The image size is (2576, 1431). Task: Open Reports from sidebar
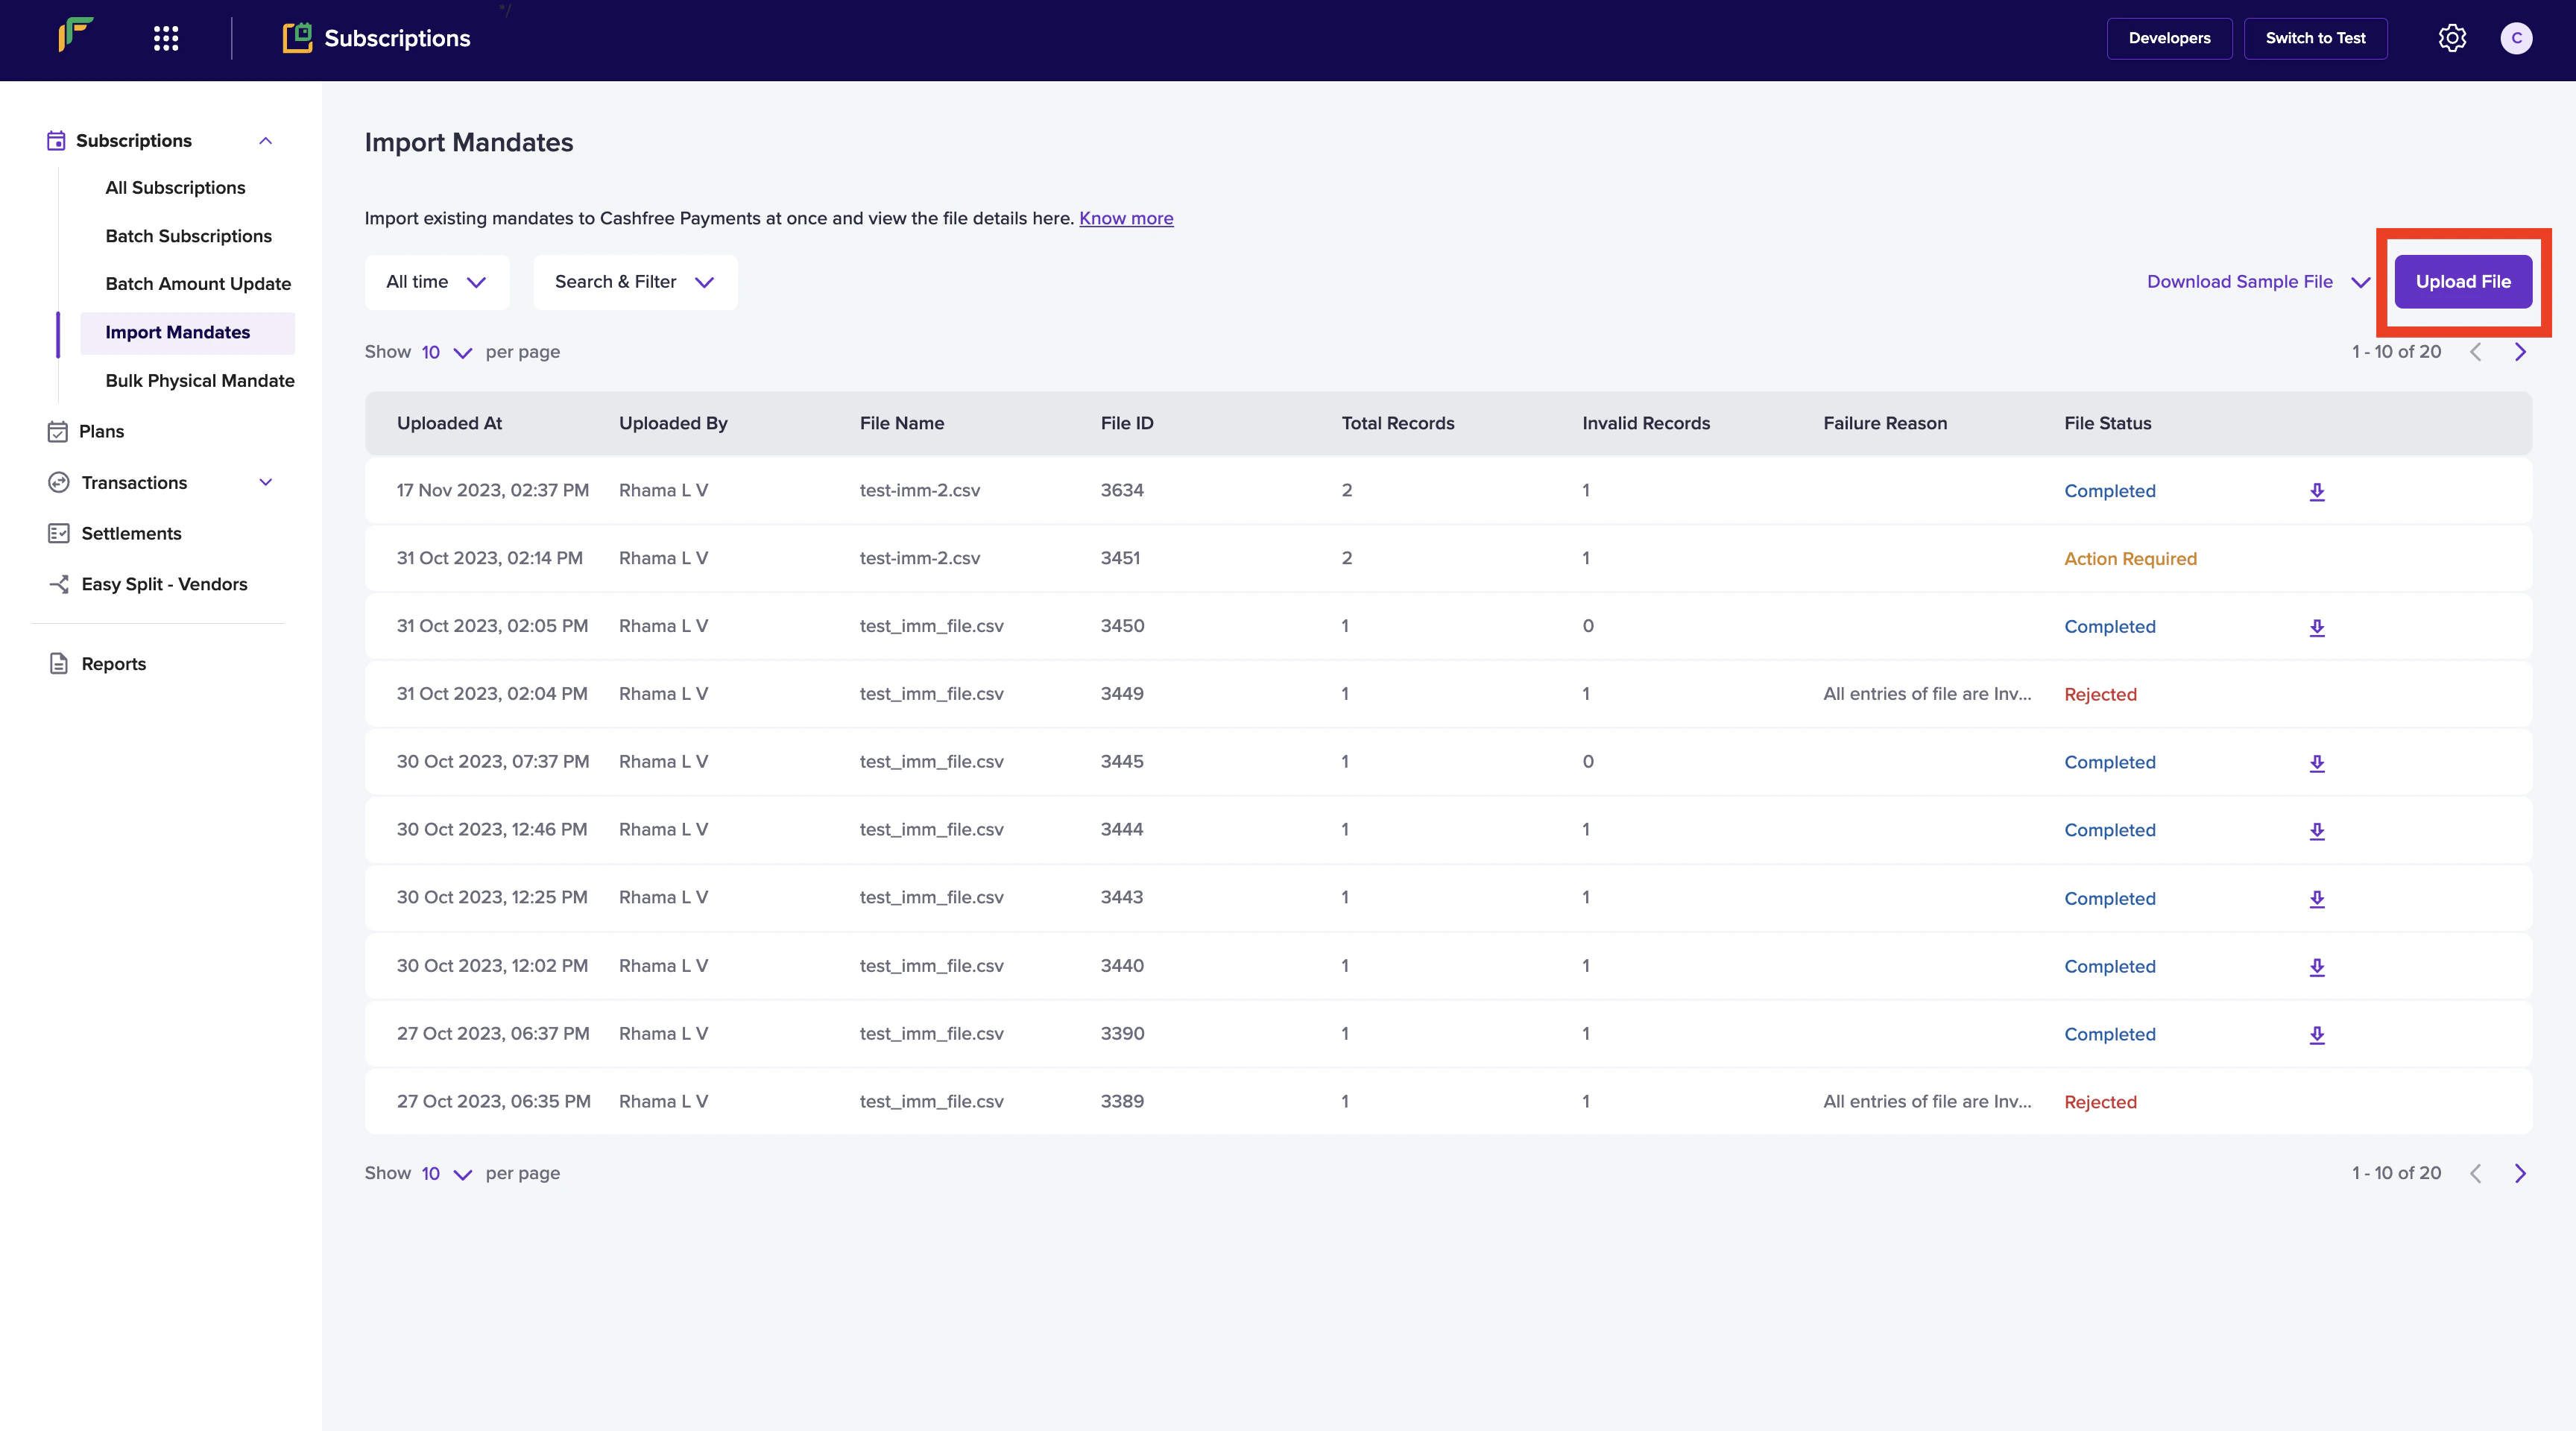(x=113, y=664)
